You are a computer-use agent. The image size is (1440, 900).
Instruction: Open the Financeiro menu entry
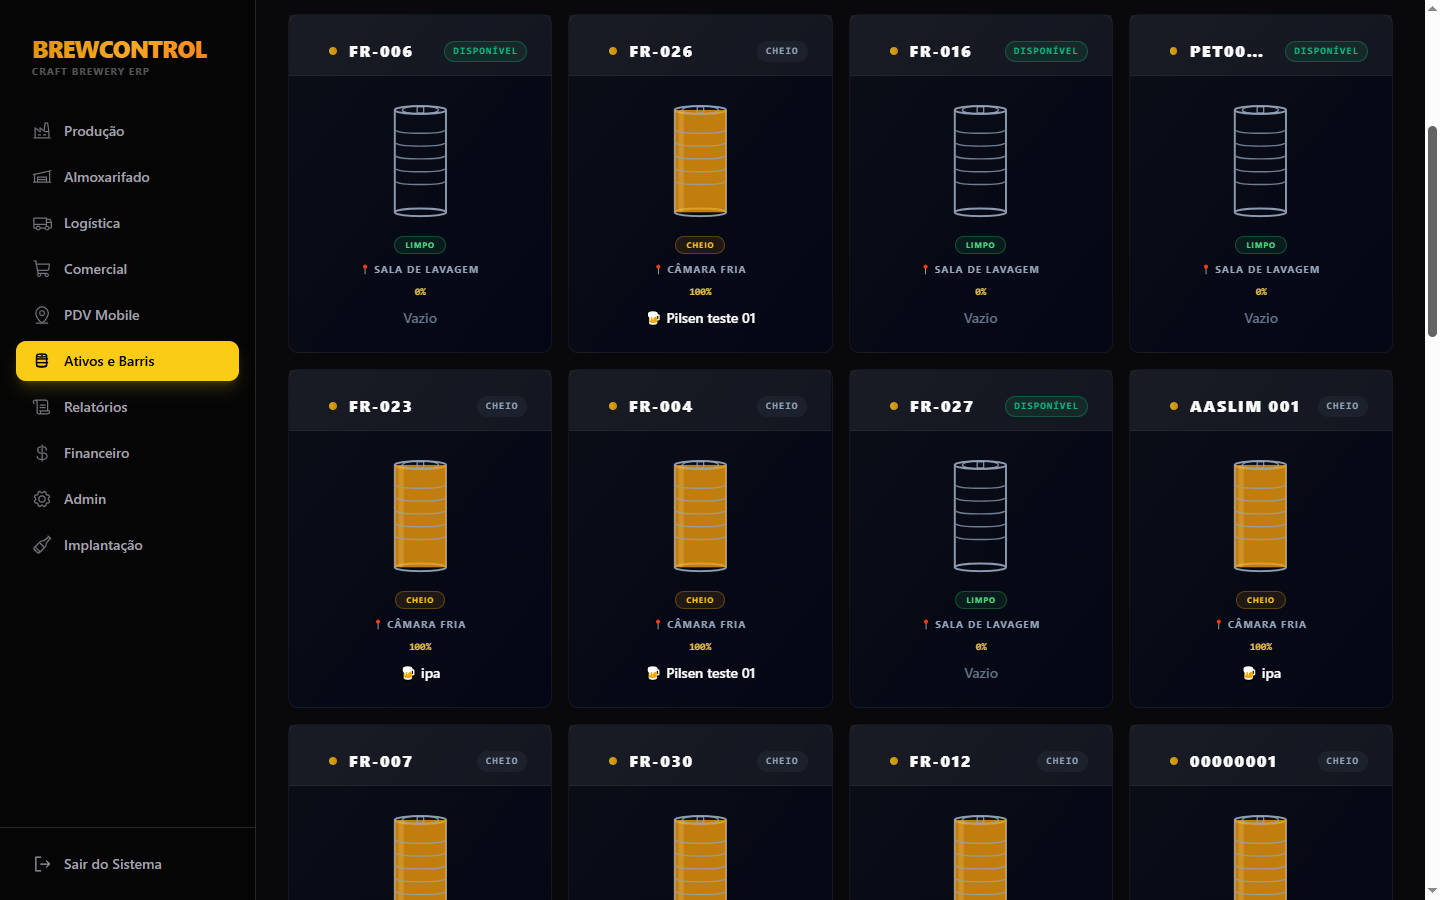(x=127, y=453)
